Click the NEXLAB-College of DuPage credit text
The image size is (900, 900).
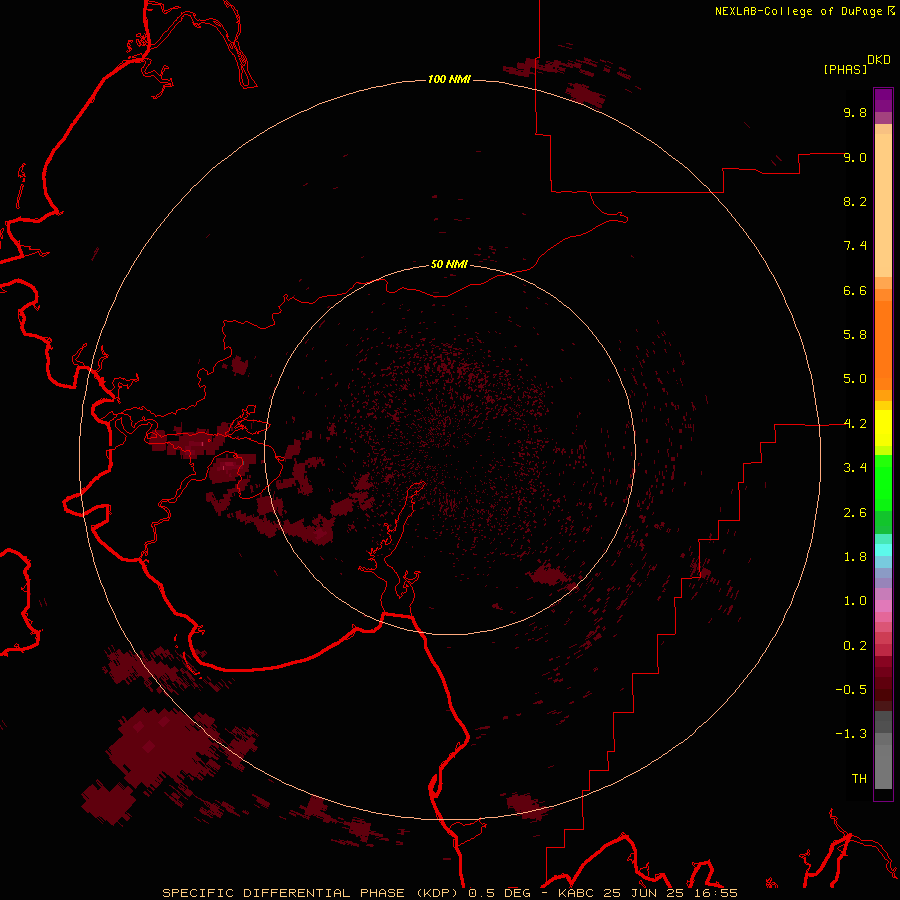(x=799, y=11)
